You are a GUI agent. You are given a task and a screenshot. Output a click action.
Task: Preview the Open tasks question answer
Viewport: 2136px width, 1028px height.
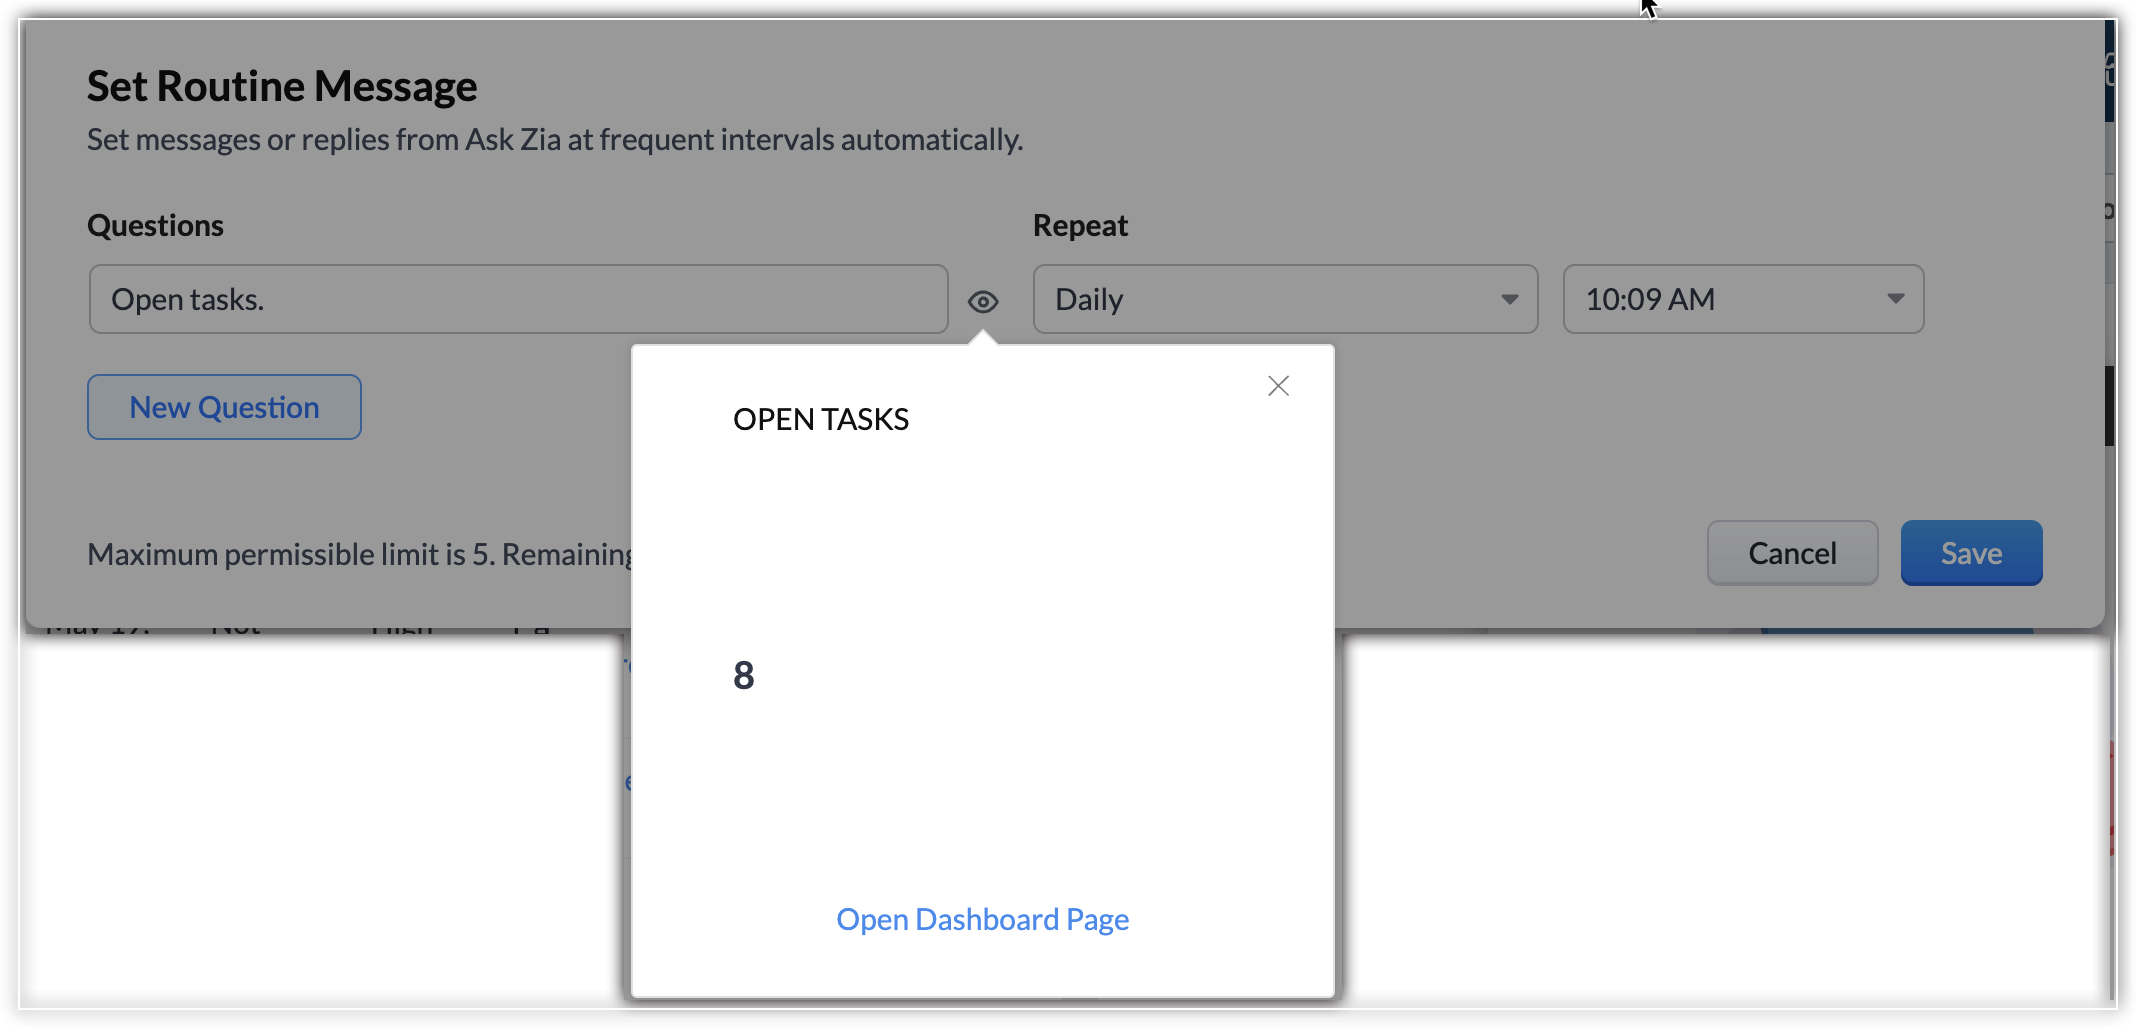pyautogui.click(x=983, y=301)
